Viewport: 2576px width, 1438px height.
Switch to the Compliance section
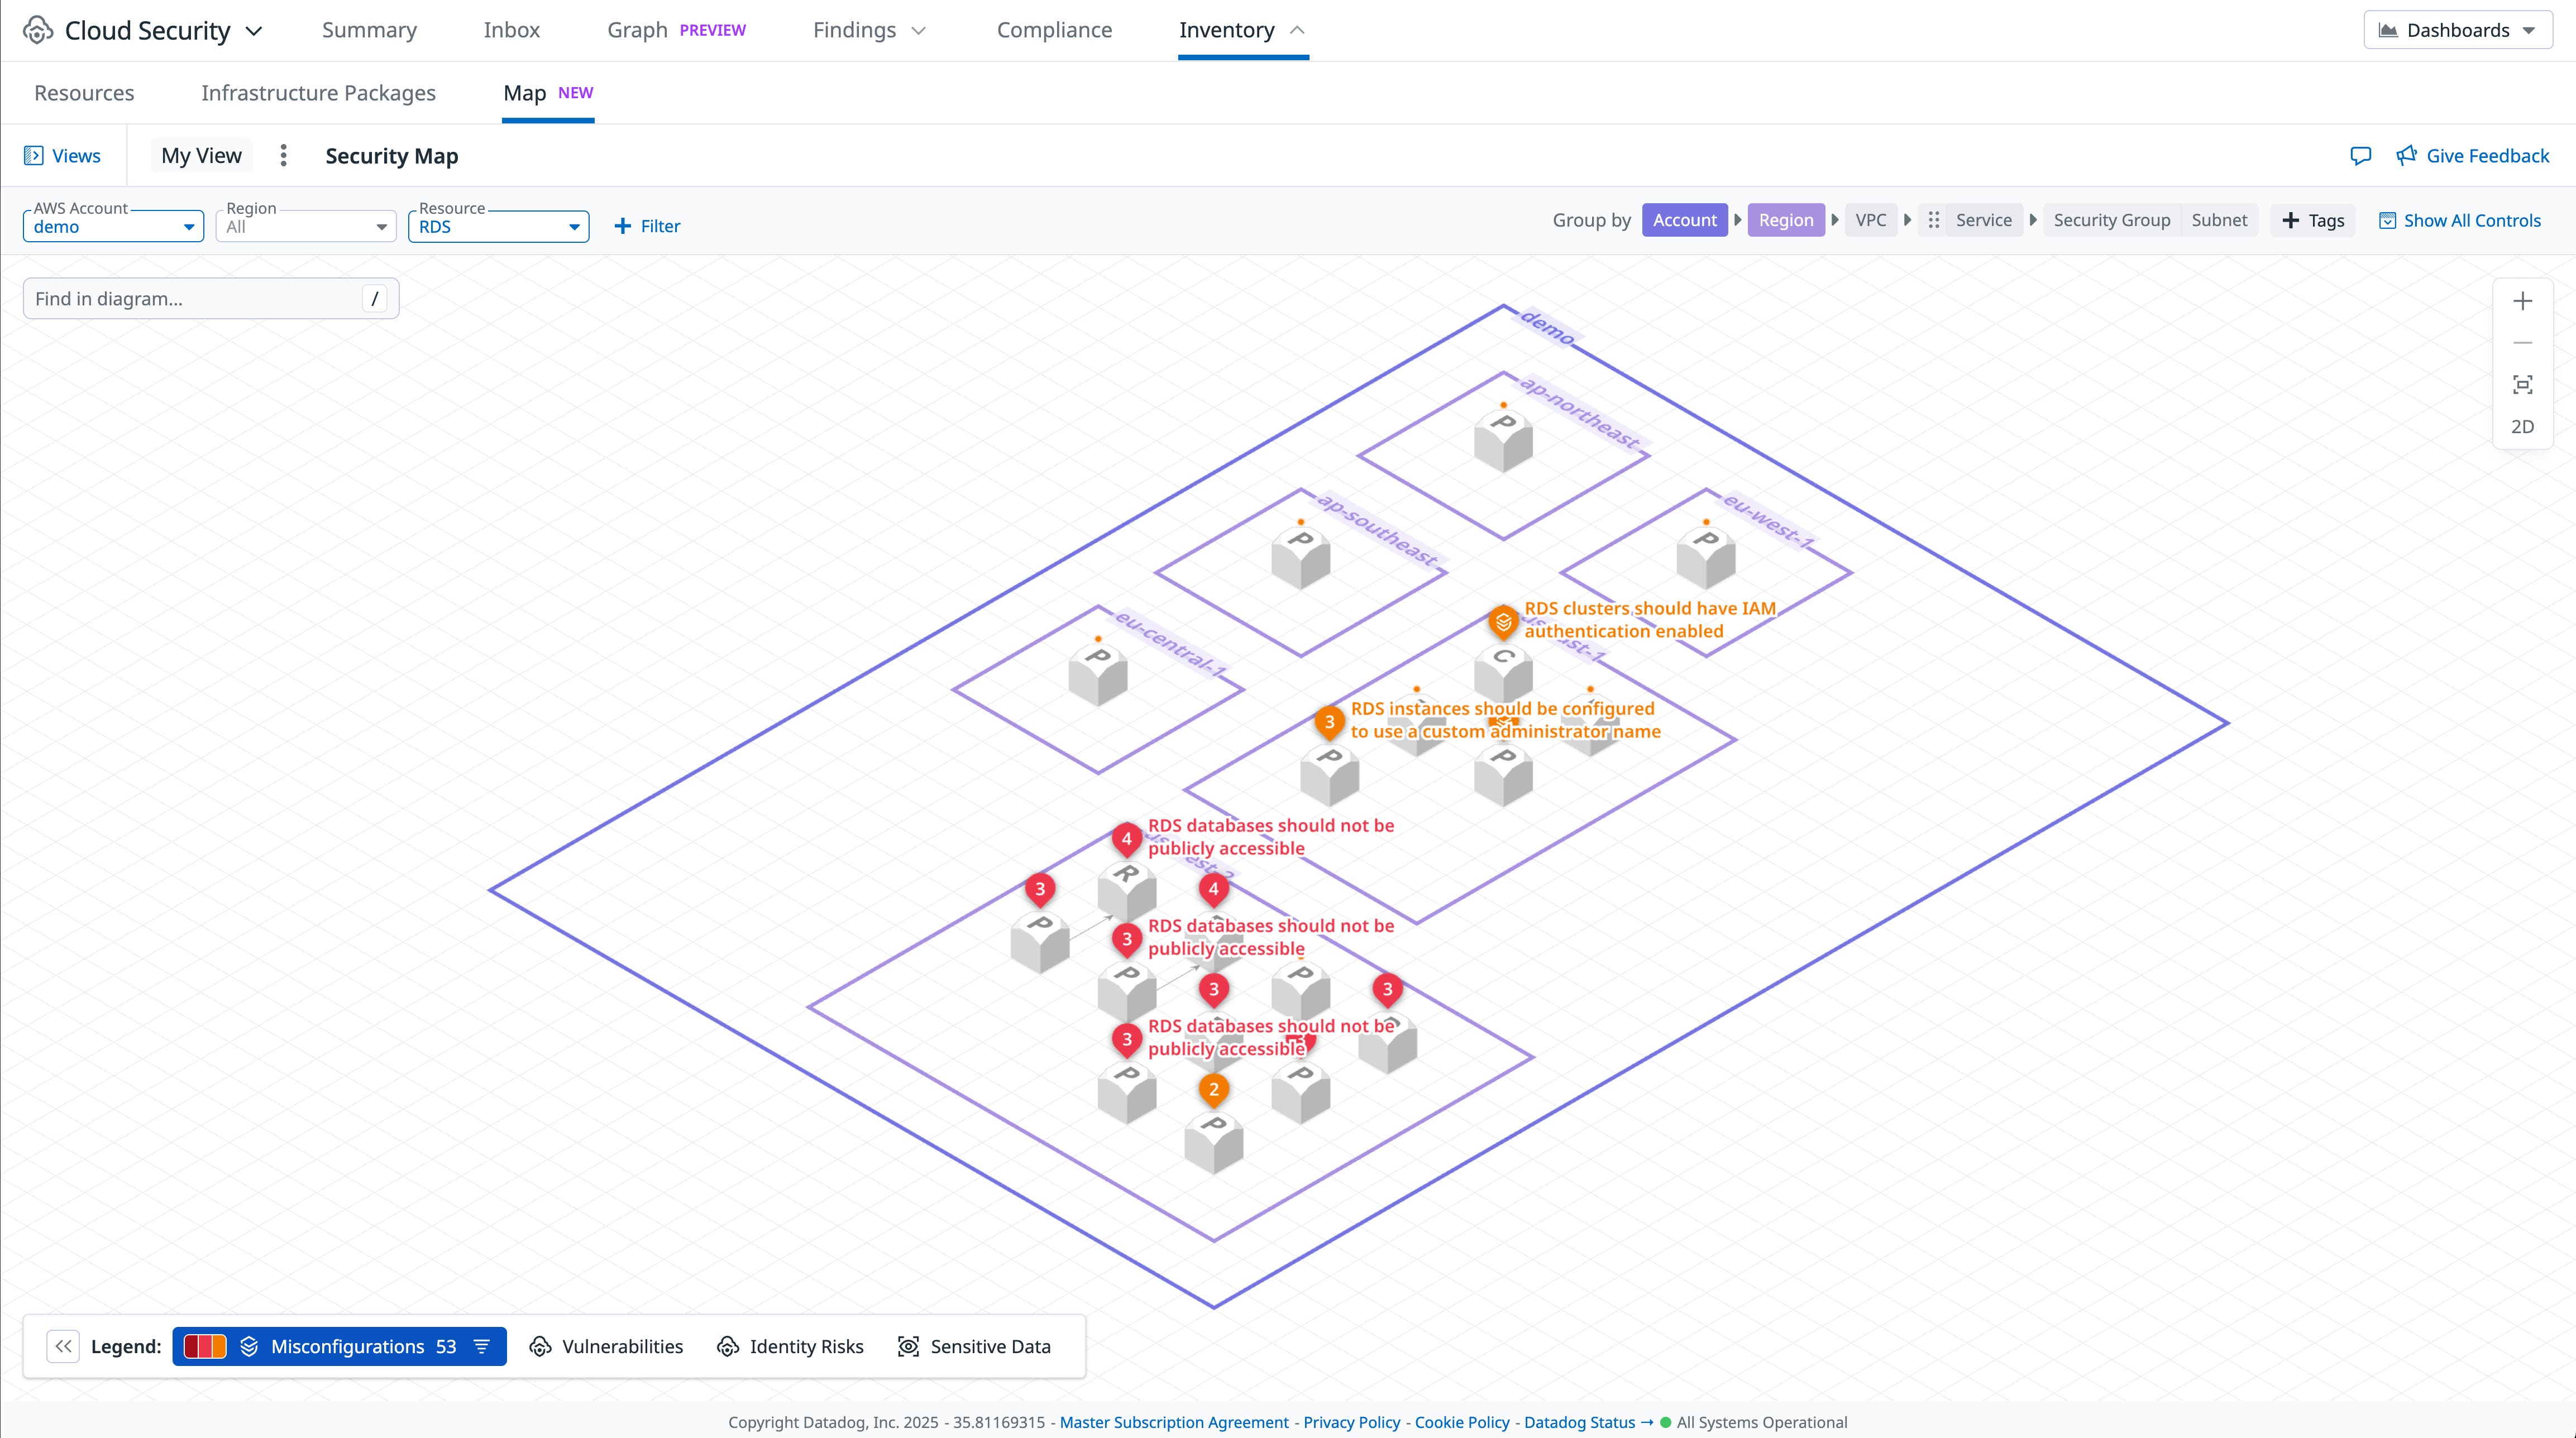pos(1054,29)
